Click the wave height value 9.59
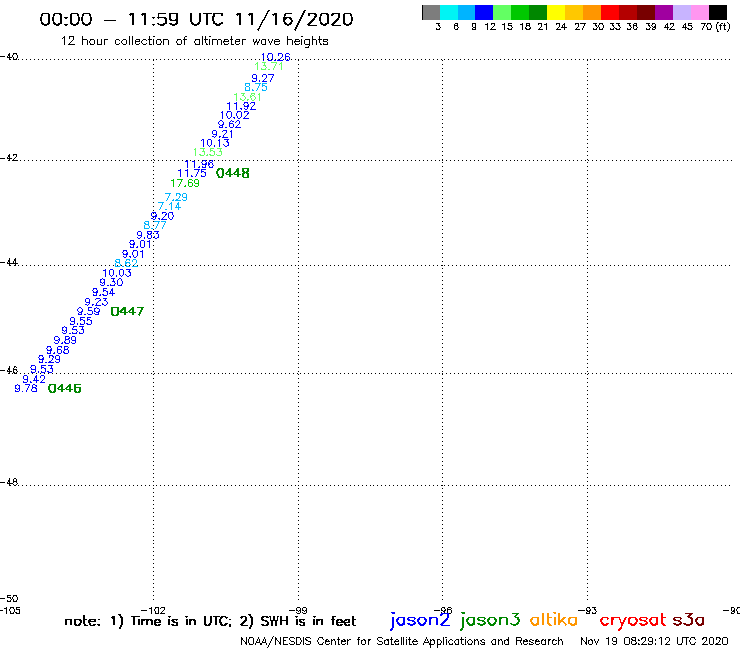 click(89, 312)
